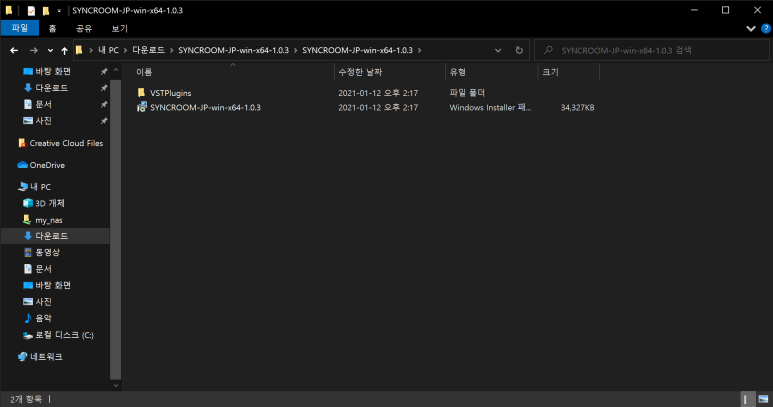This screenshot has height=407, width=773.
Task: Click the forward navigation arrow
Action: coord(34,50)
